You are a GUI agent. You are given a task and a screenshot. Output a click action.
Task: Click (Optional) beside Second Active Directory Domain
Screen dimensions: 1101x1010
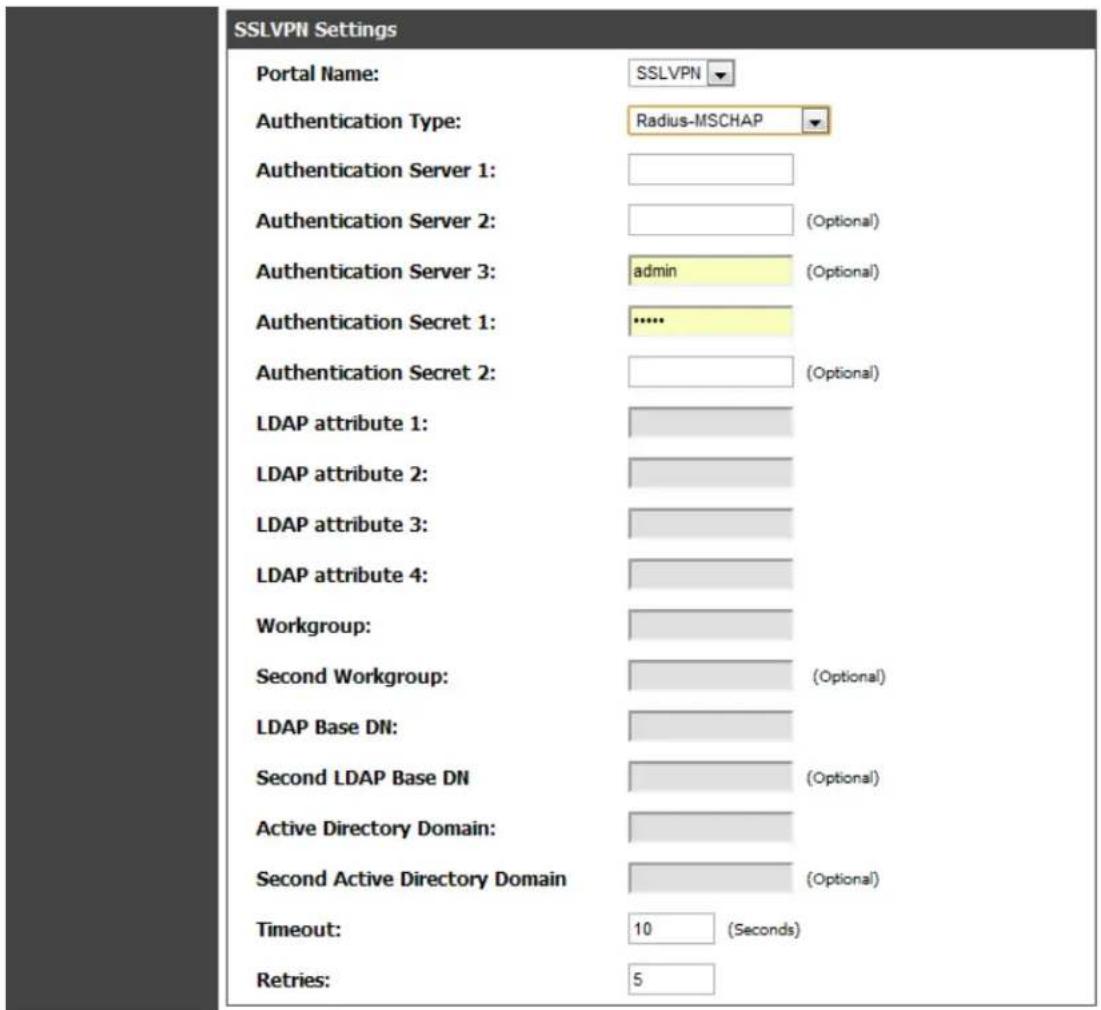pos(842,879)
